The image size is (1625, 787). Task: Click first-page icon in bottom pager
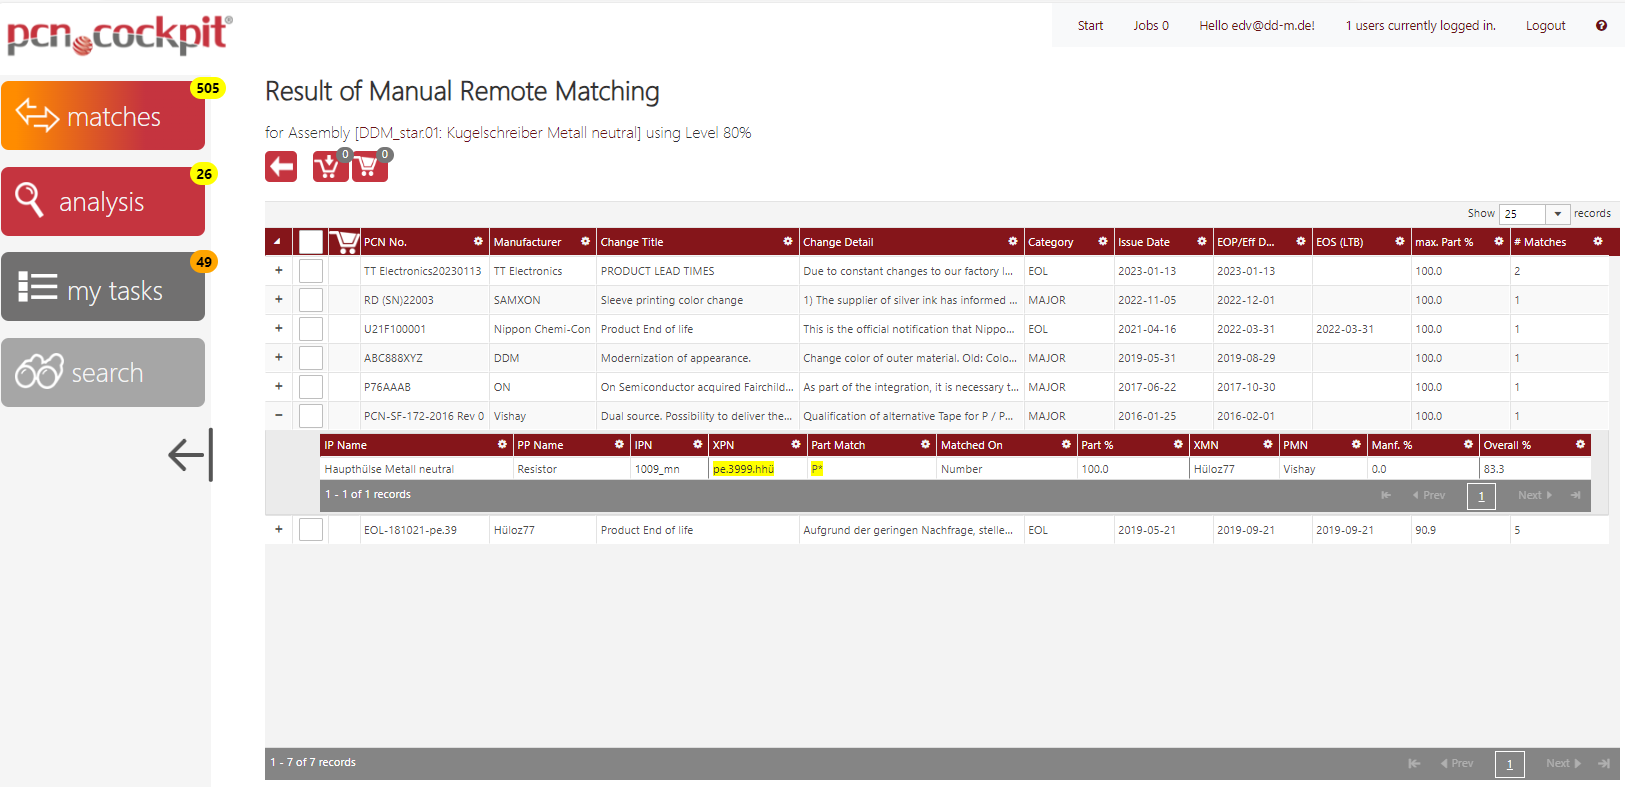point(1414,763)
